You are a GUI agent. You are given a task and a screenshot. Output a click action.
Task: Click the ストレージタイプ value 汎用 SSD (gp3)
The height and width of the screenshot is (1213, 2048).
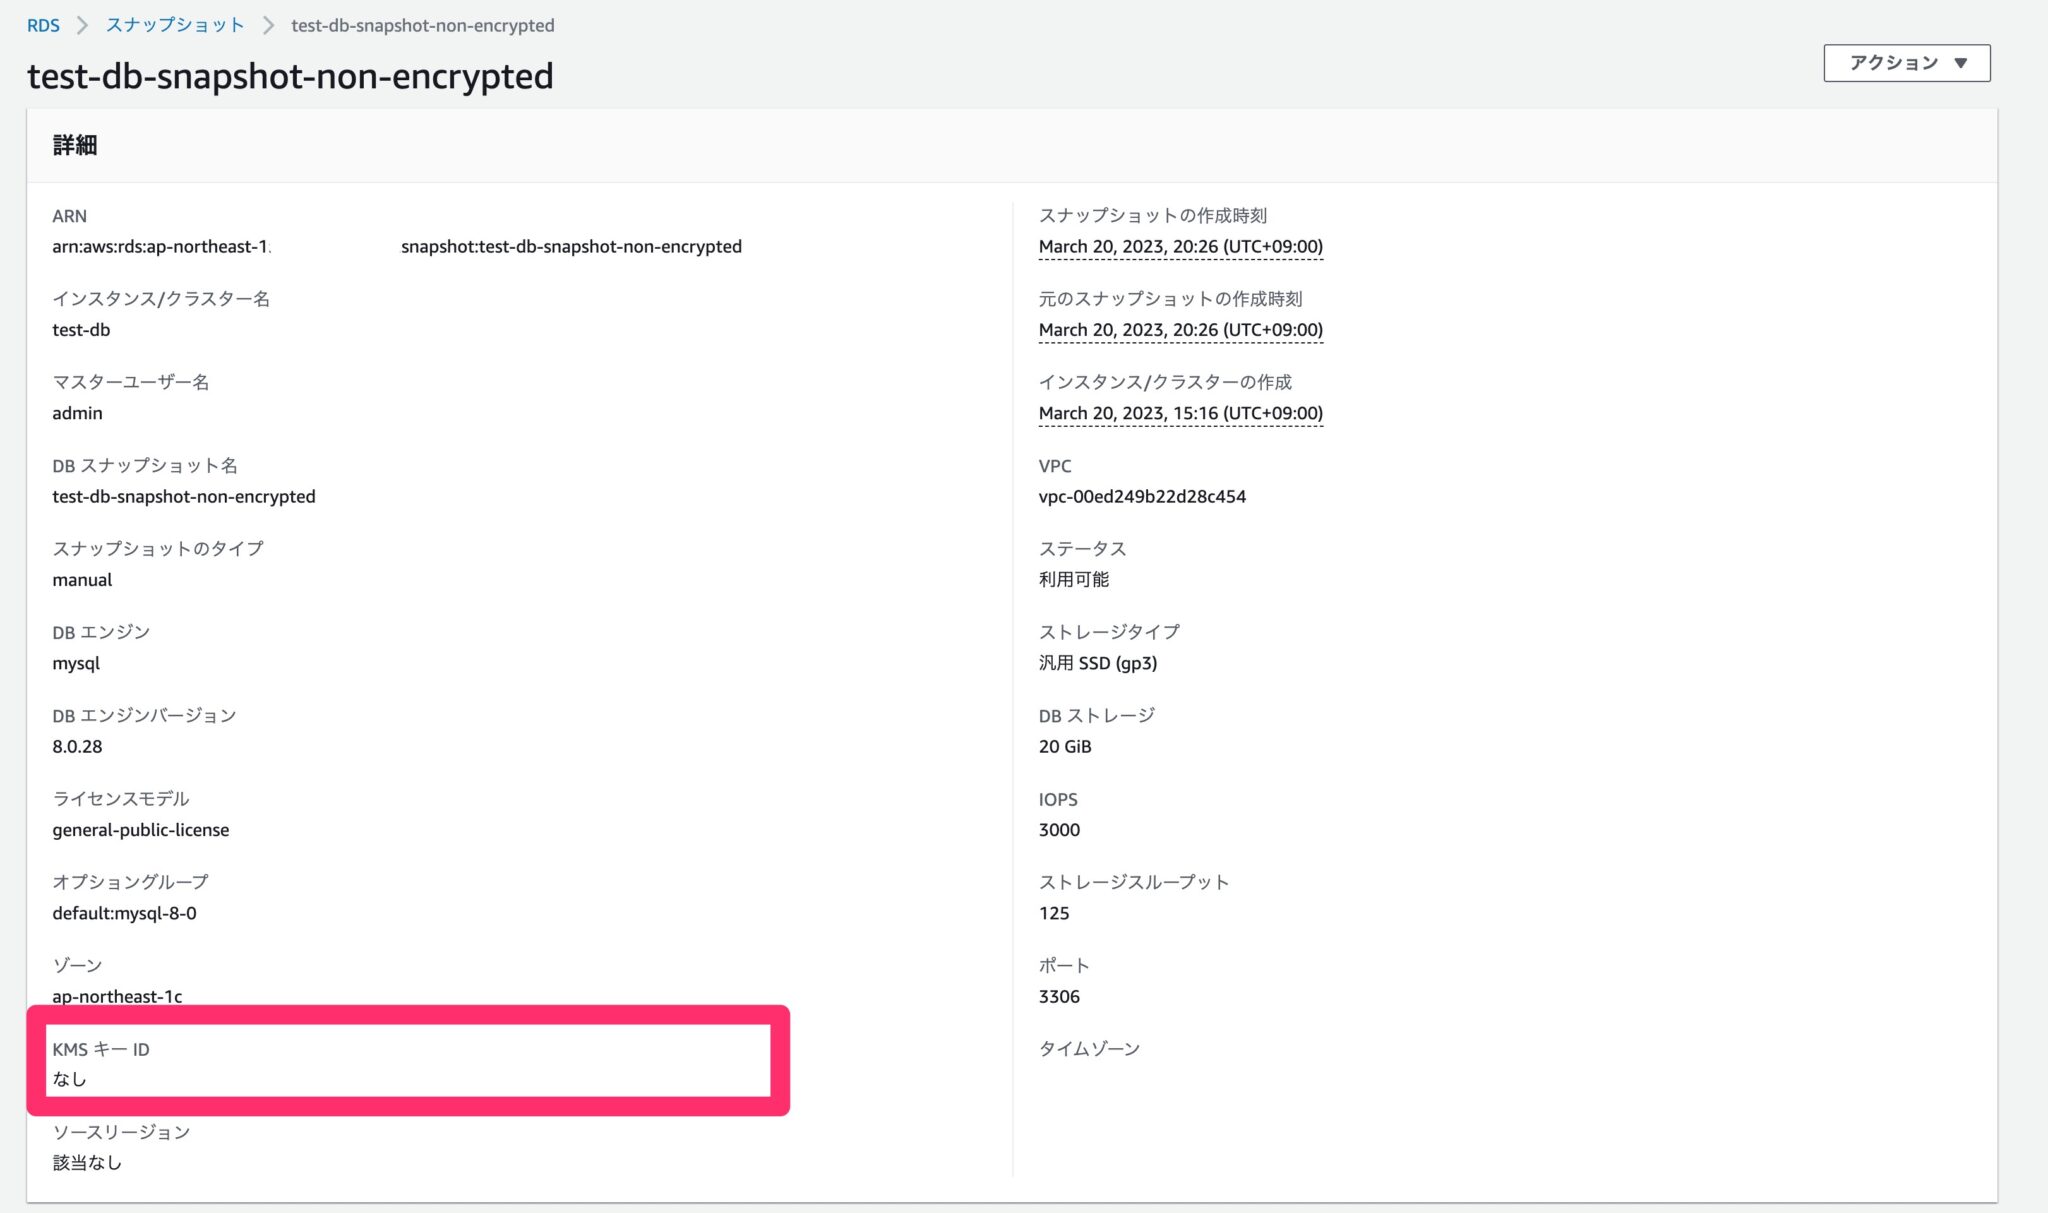[x=1096, y=662]
